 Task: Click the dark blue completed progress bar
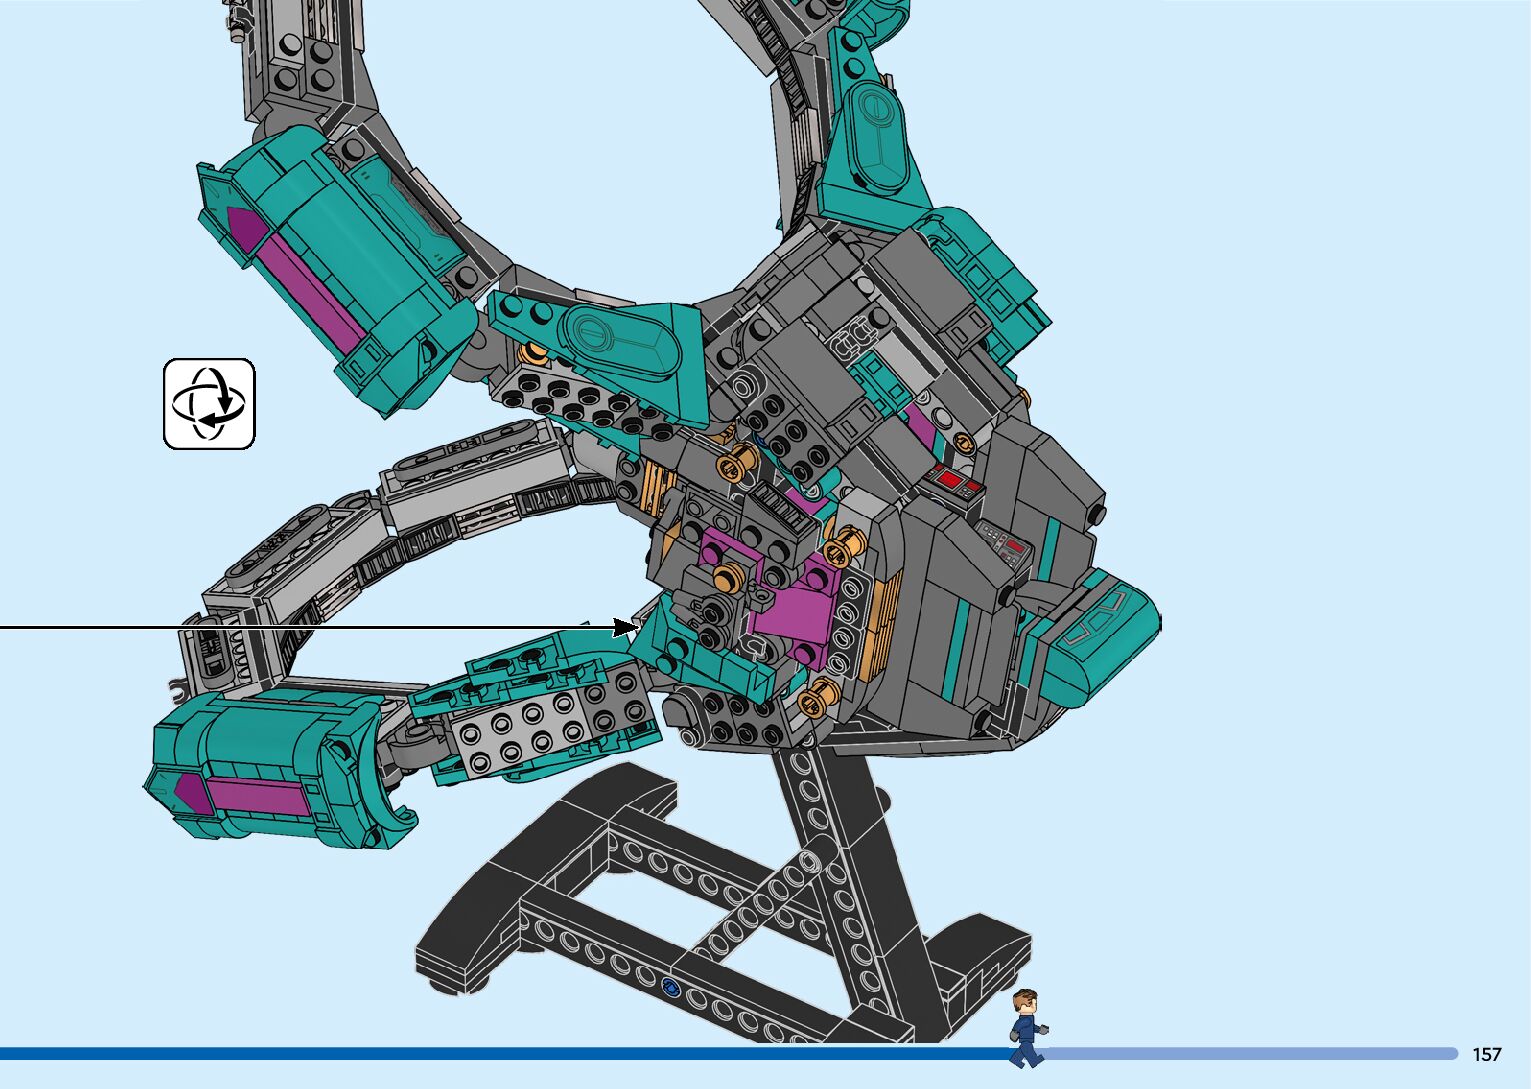(500, 1053)
